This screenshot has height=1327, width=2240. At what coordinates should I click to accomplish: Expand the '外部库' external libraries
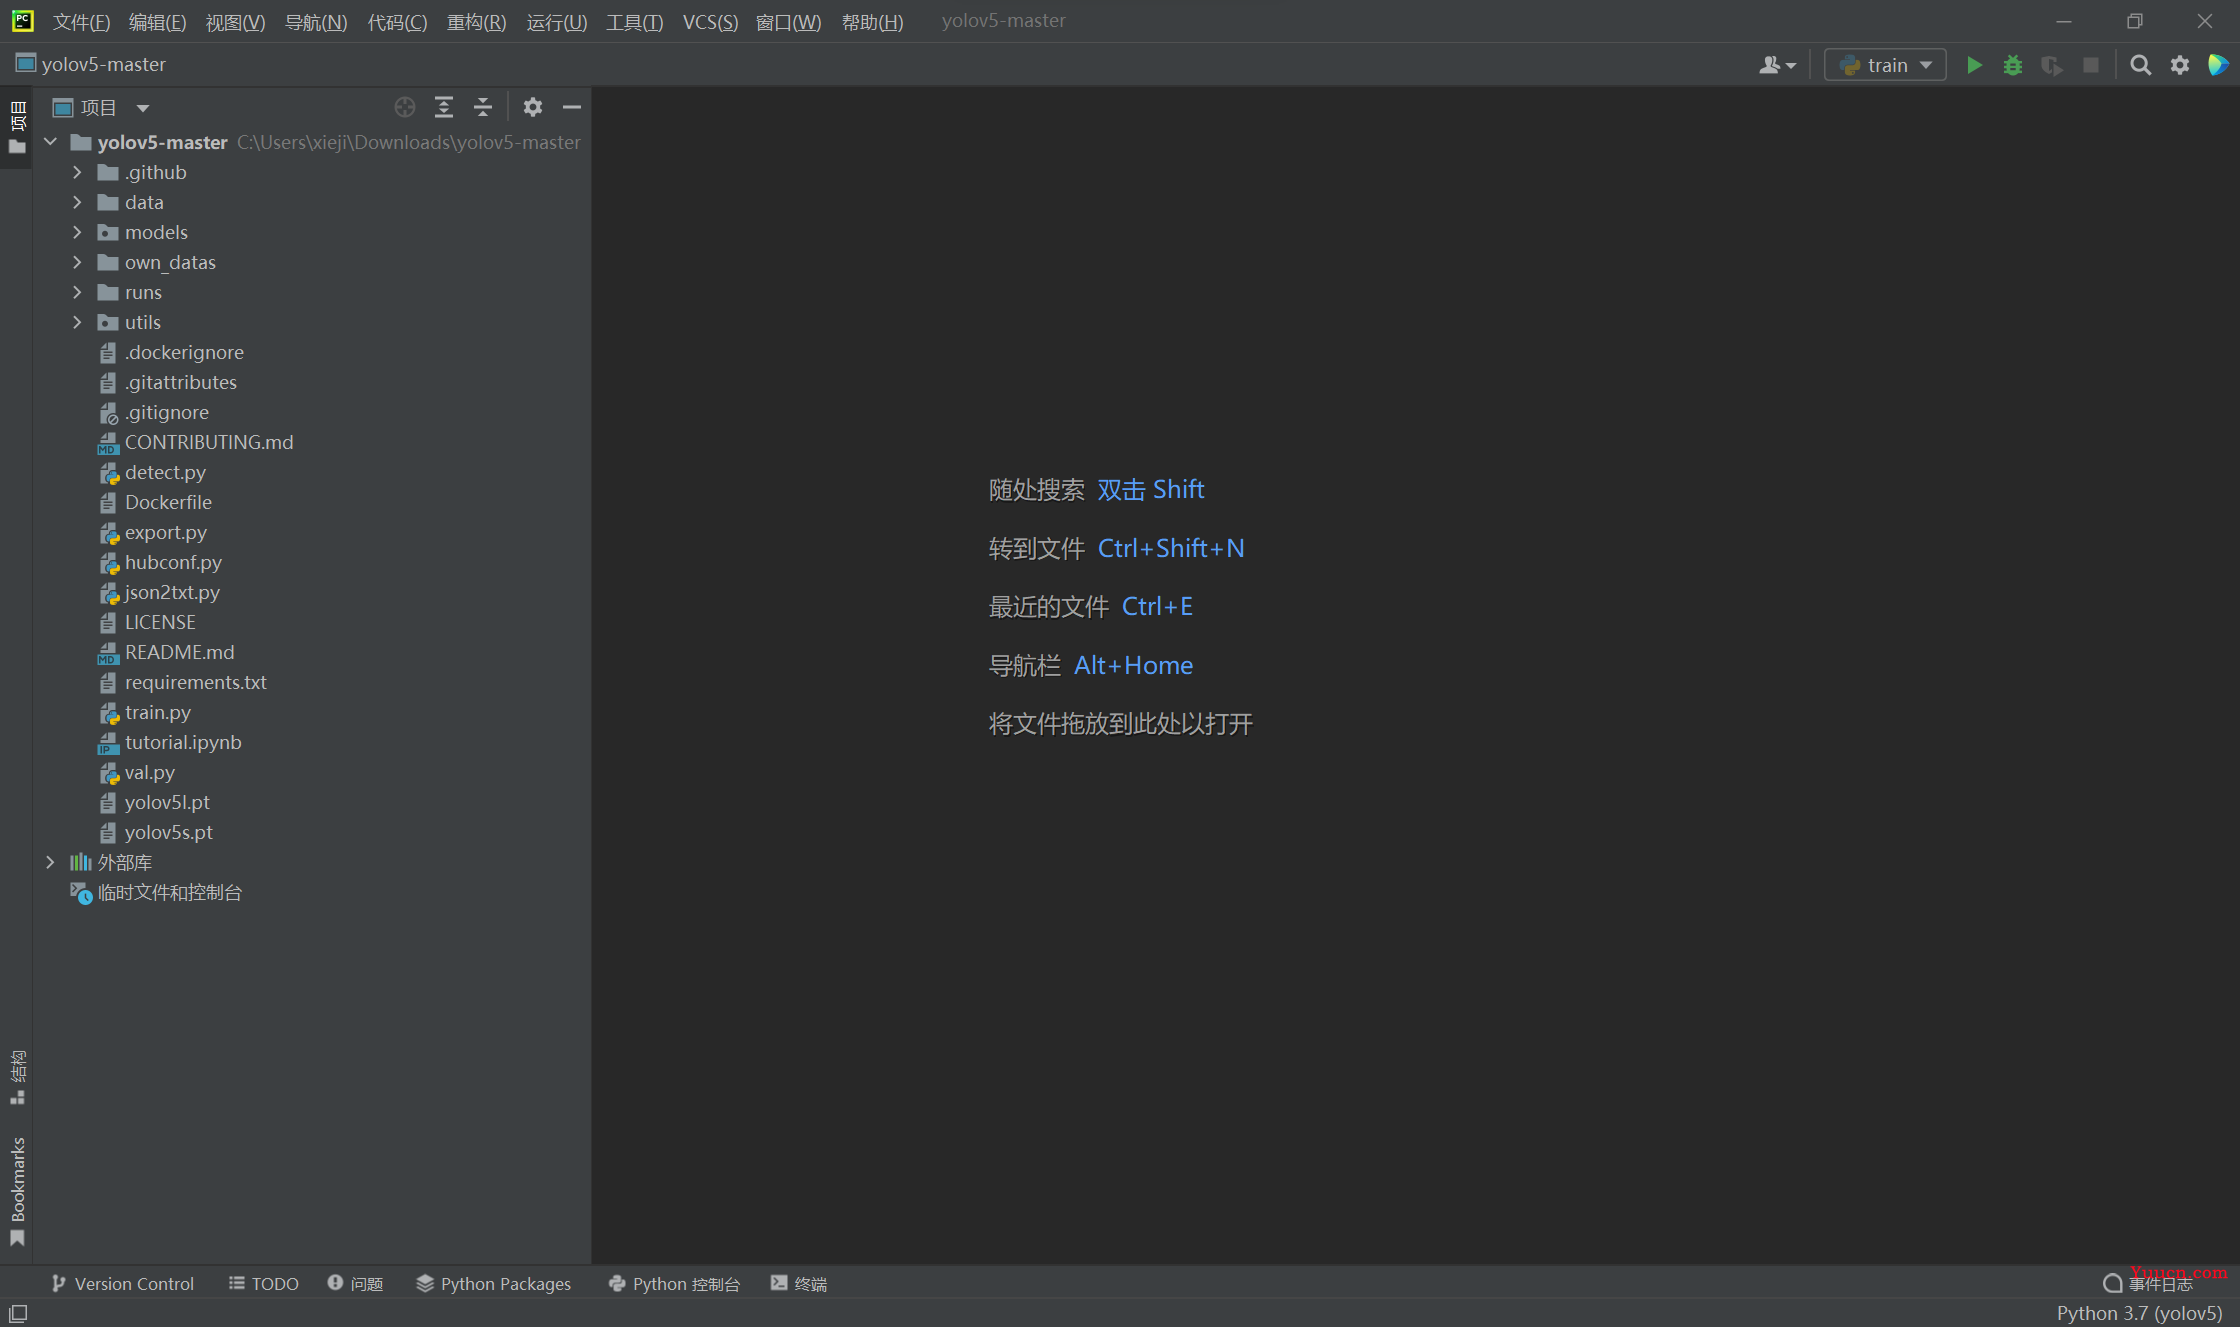point(49,863)
